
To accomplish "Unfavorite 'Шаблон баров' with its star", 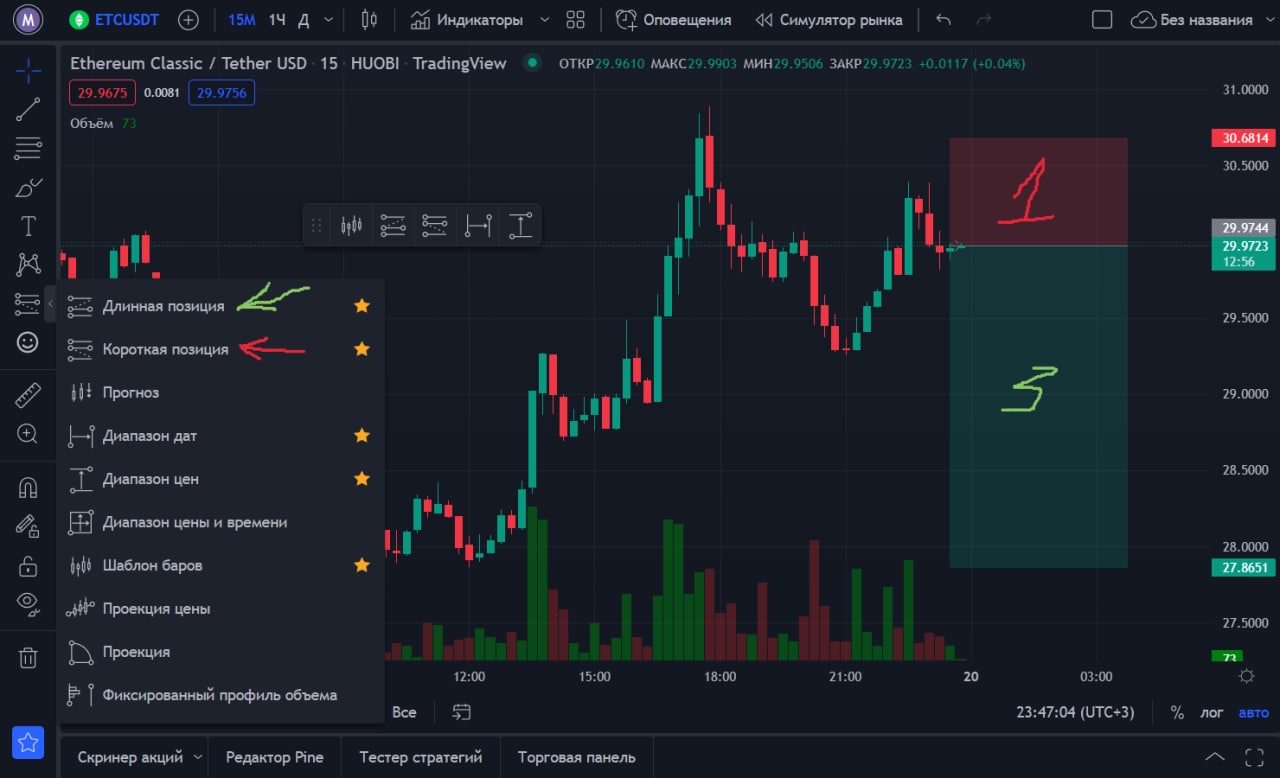I will (x=362, y=565).
